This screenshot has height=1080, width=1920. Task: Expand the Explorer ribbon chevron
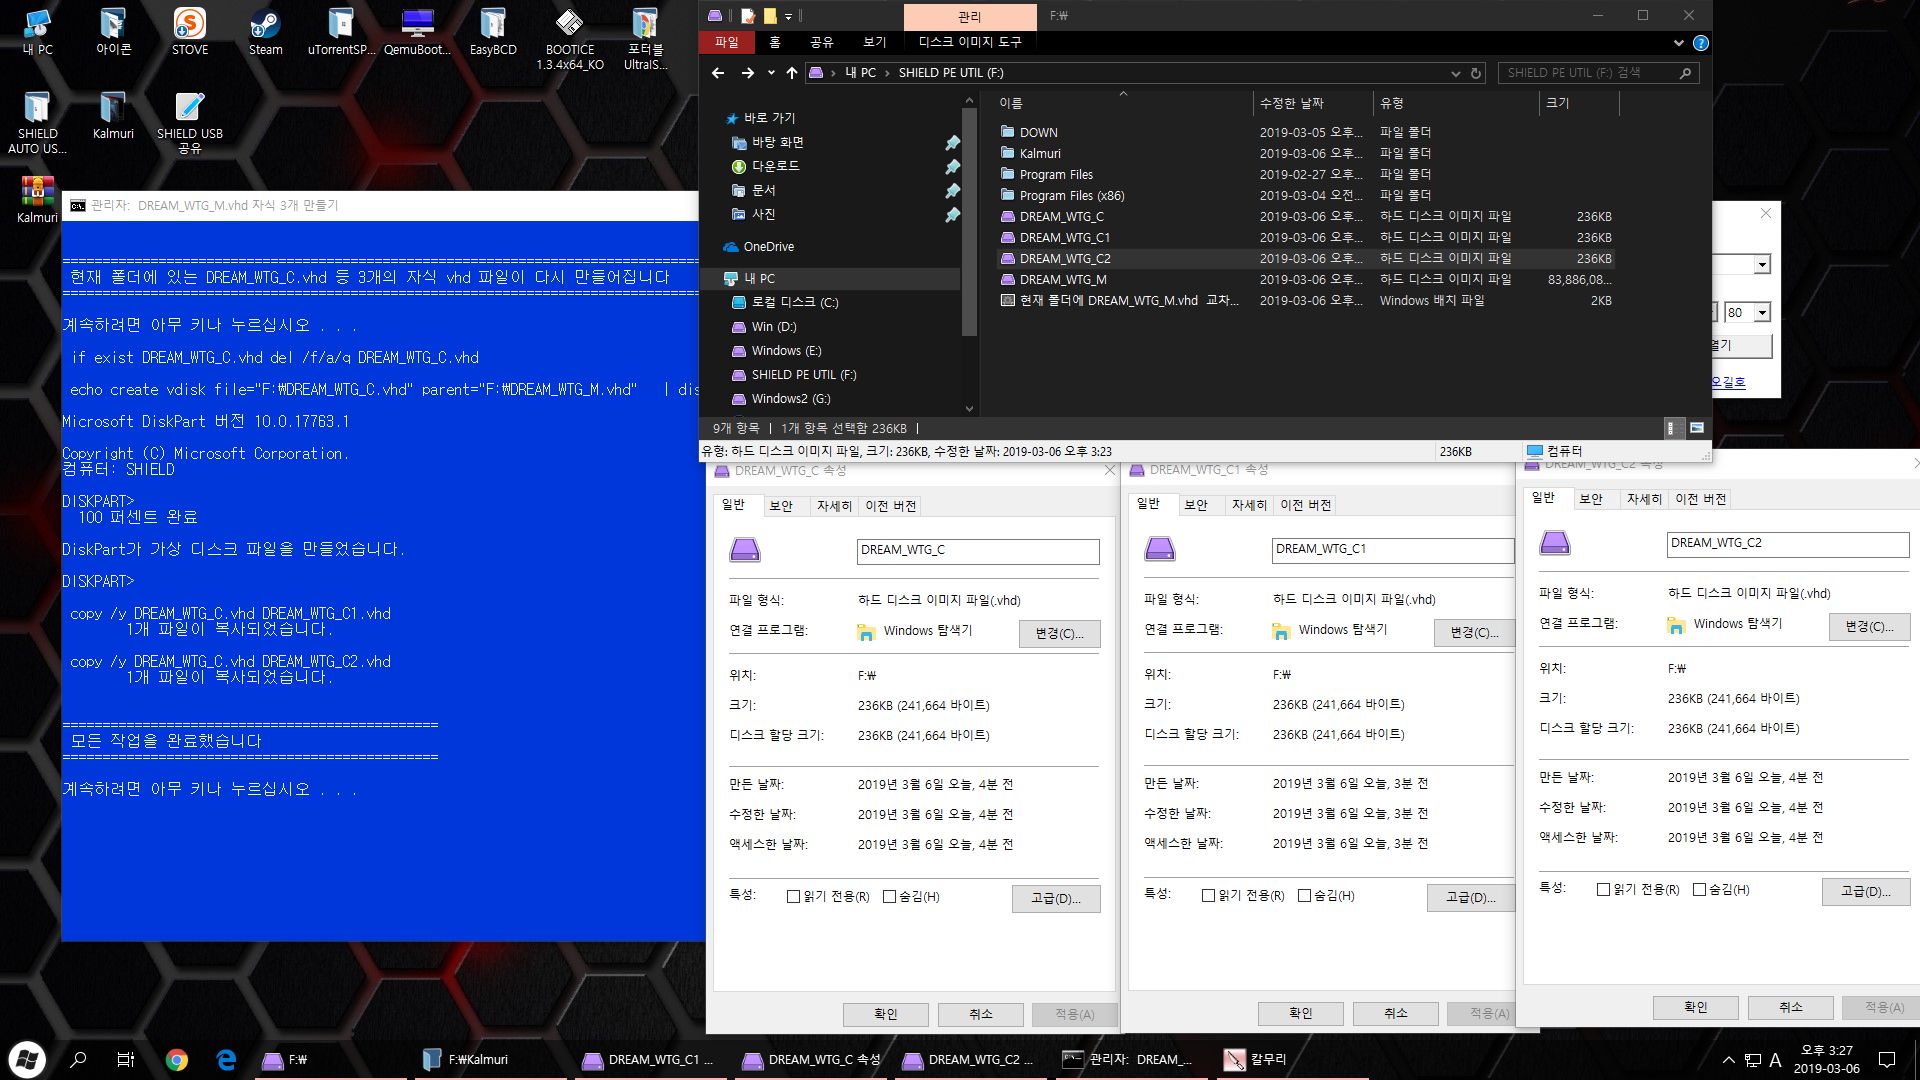click(1678, 43)
